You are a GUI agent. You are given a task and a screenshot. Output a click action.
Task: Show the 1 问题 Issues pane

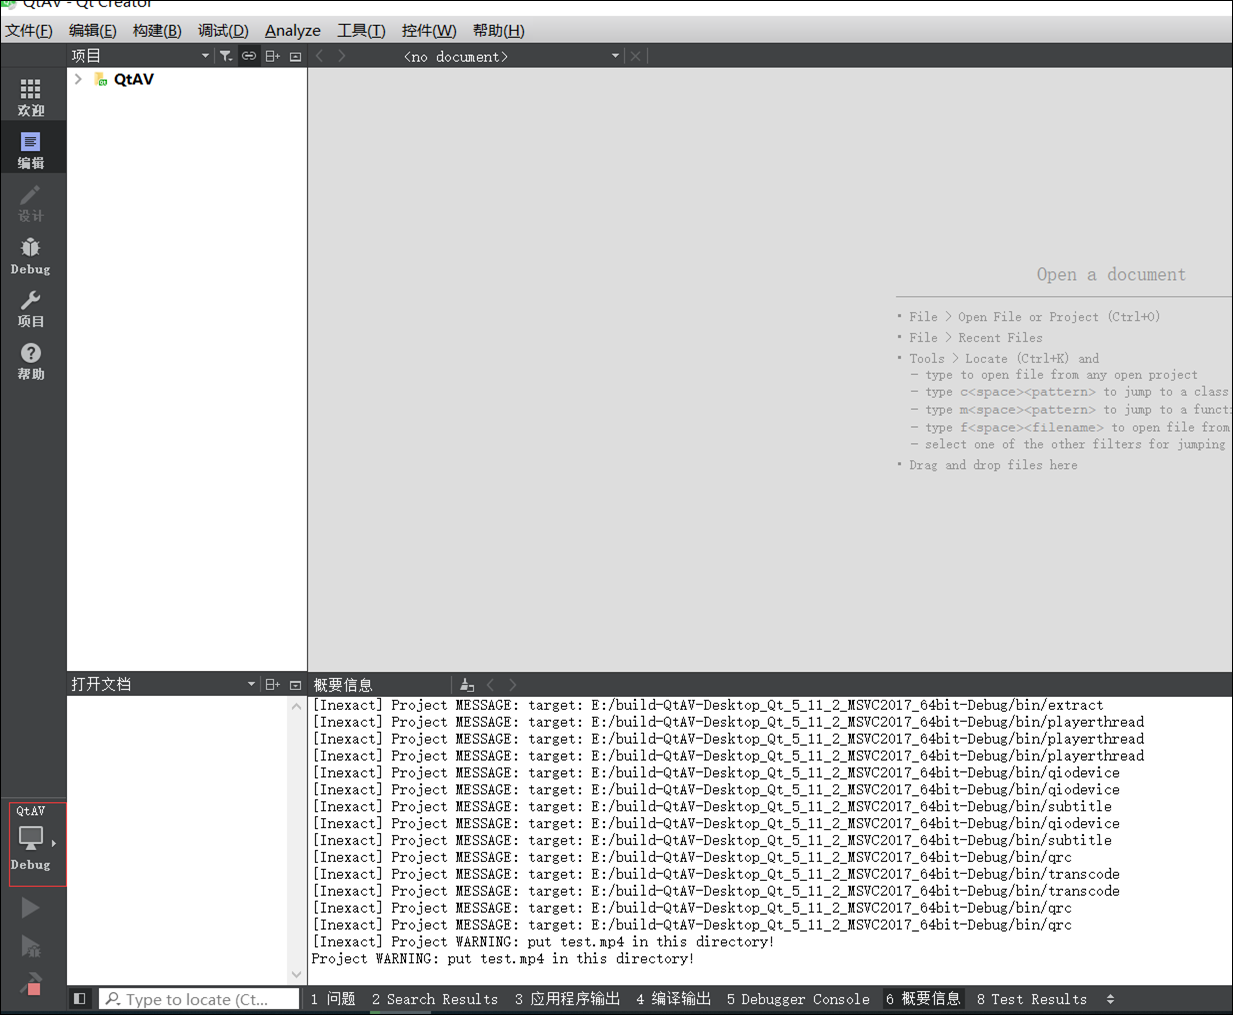[x=333, y=999]
